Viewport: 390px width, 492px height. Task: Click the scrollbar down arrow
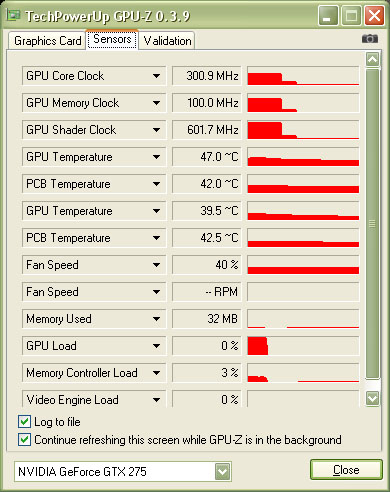[372, 398]
